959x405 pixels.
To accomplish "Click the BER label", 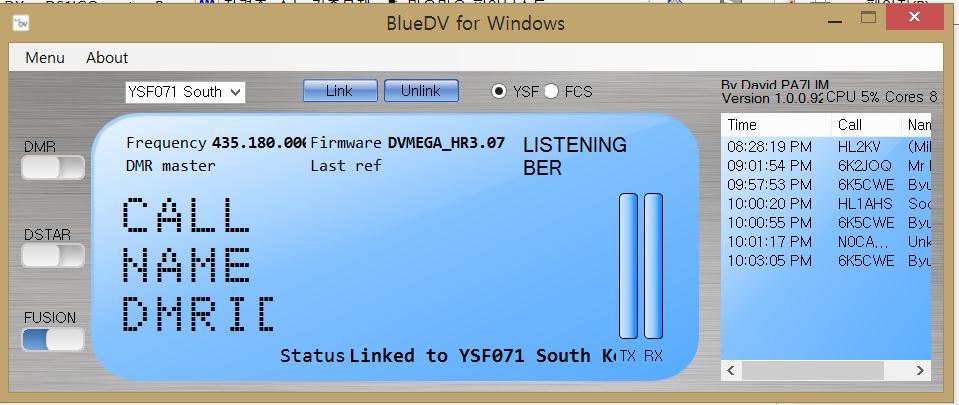I will pos(542,168).
